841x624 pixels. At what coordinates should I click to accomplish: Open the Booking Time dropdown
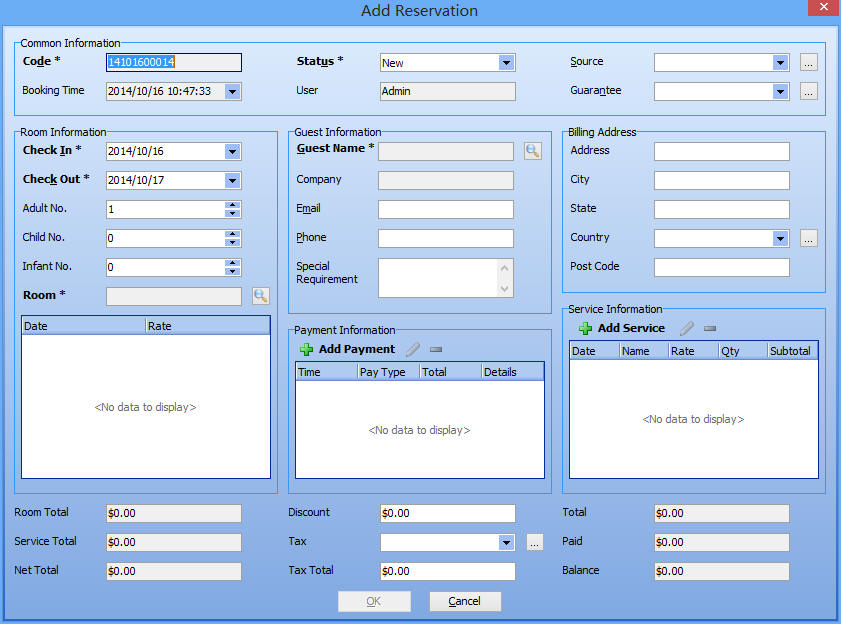click(230, 91)
